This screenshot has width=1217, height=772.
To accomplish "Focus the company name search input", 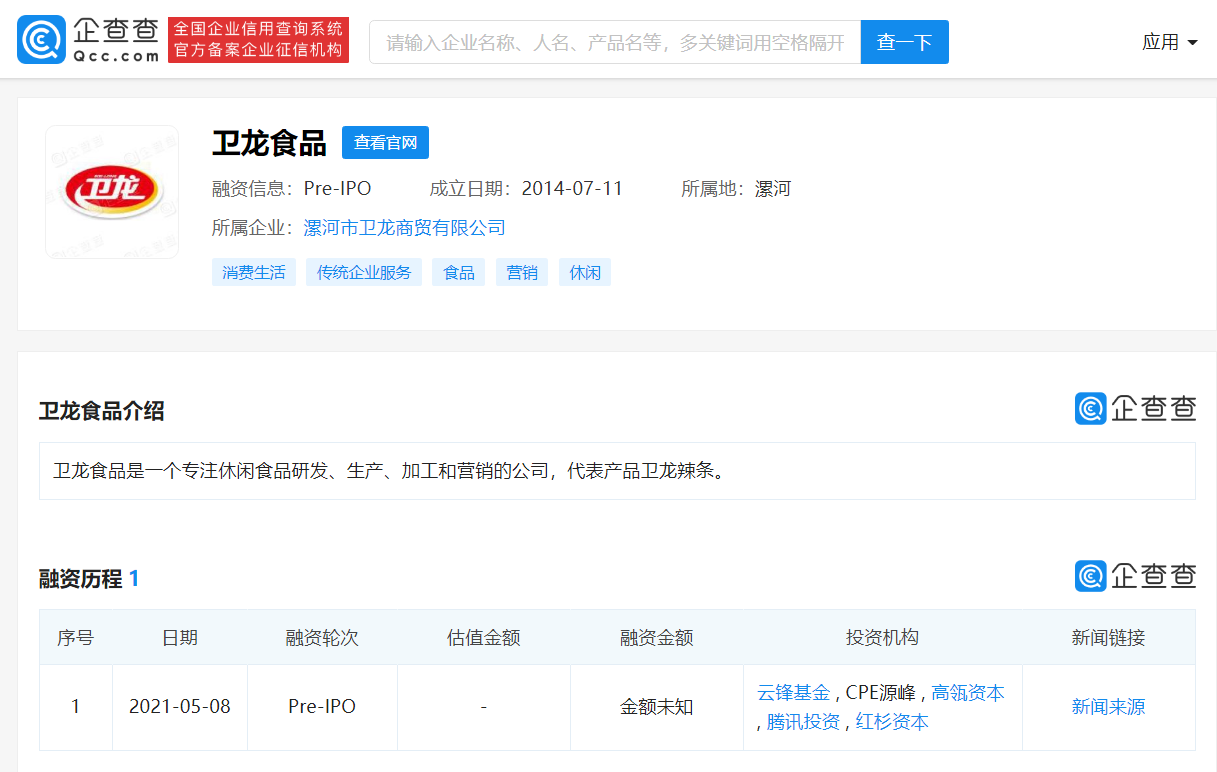I will [x=615, y=42].
